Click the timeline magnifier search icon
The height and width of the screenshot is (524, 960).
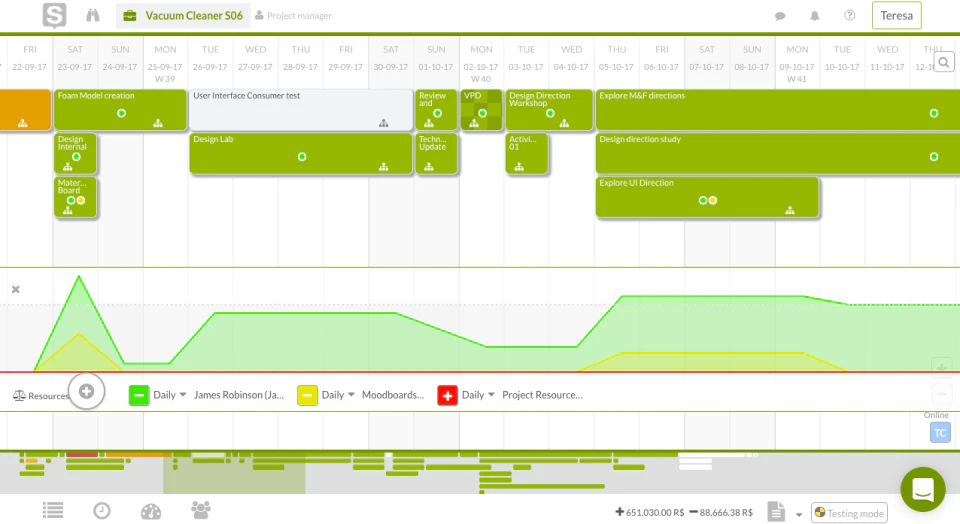click(x=944, y=62)
